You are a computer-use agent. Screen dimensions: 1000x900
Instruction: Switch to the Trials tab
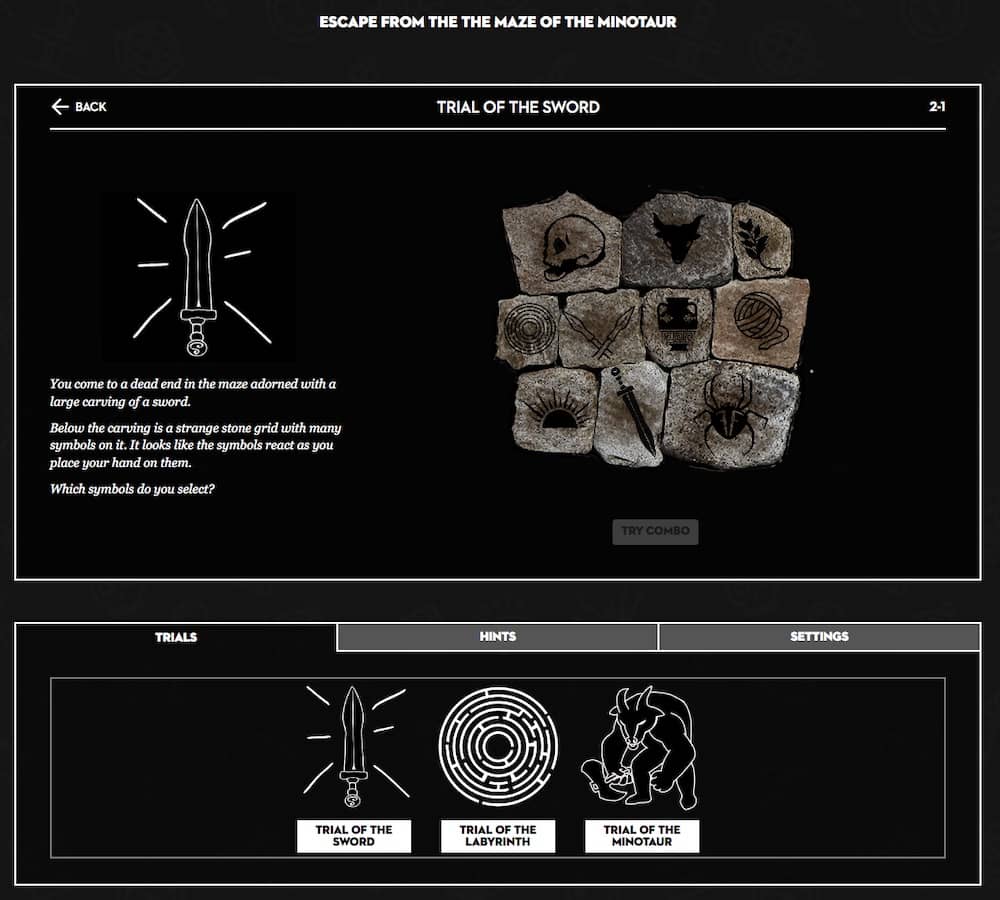[x=176, y=637]
